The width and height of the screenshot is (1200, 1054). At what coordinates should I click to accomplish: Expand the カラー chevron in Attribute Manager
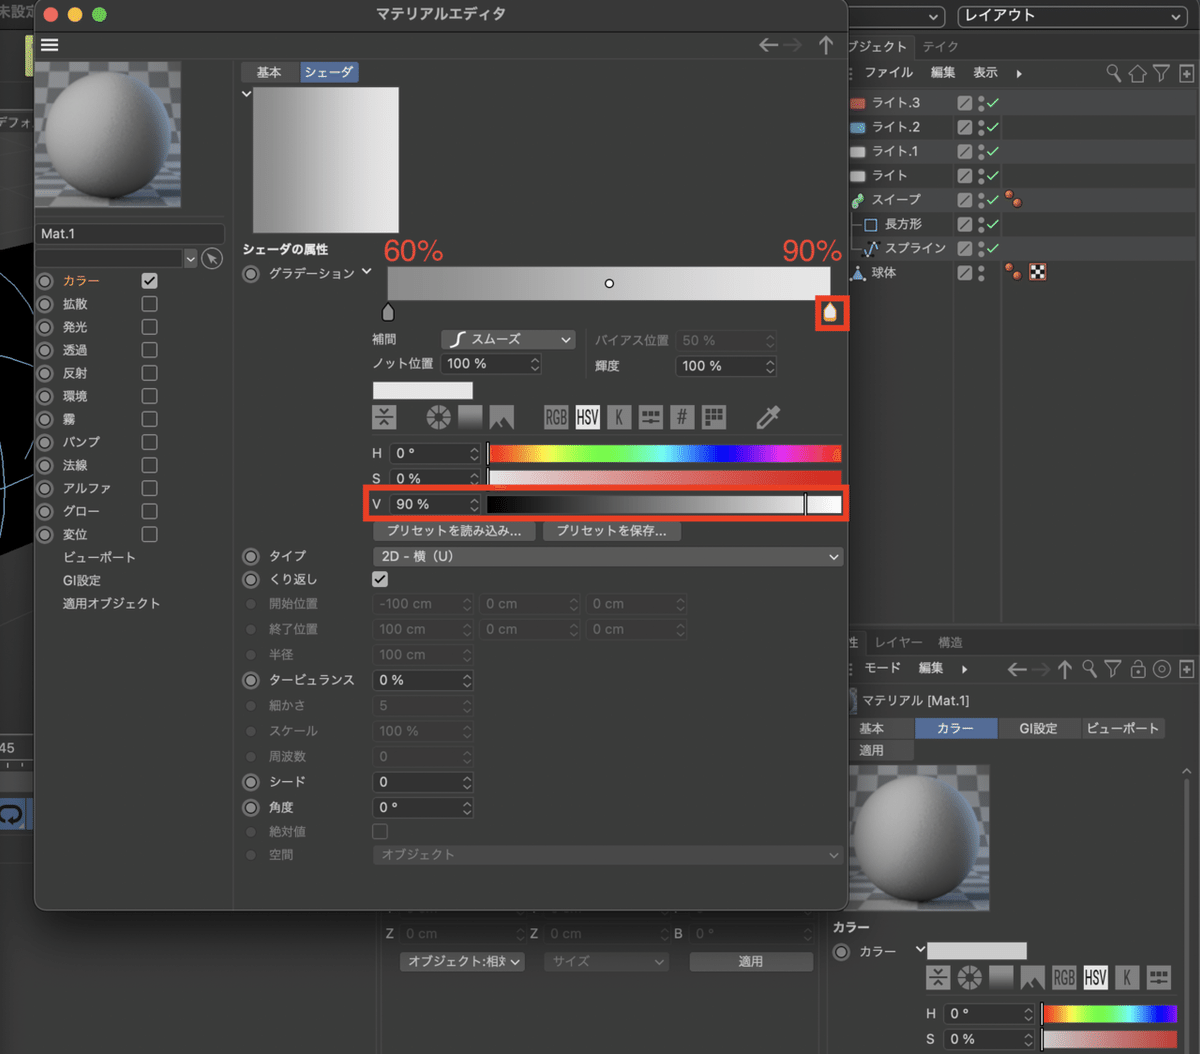tap(919, 950)
